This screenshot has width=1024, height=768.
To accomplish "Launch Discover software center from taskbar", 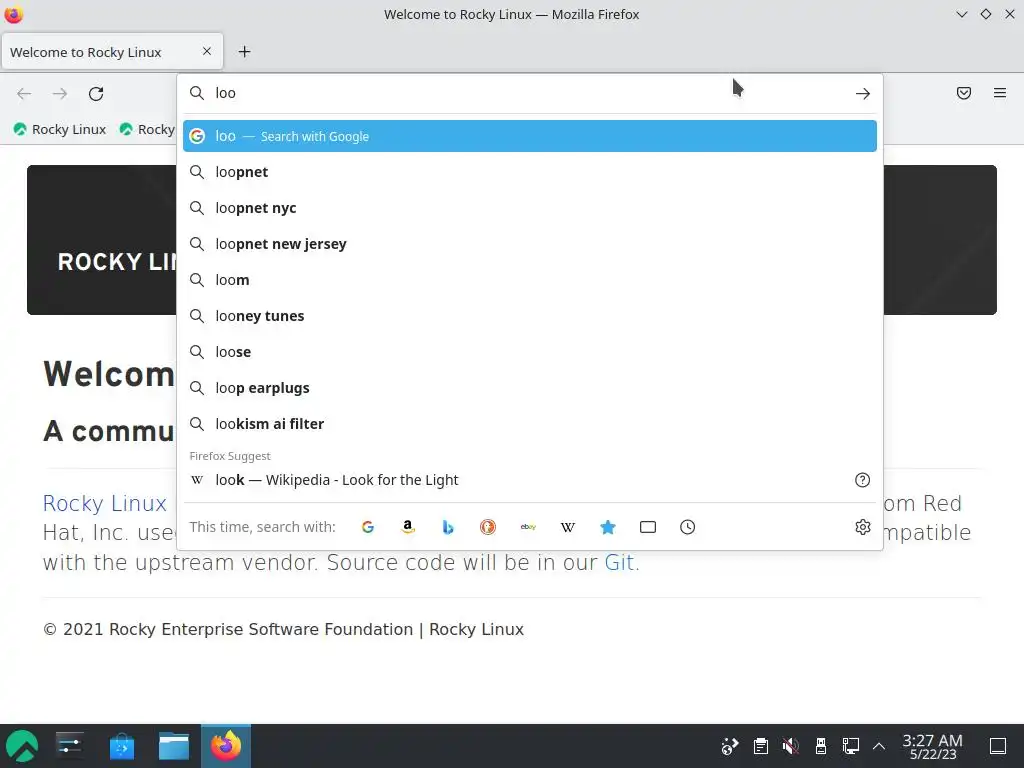I will (x=122, y=746).
